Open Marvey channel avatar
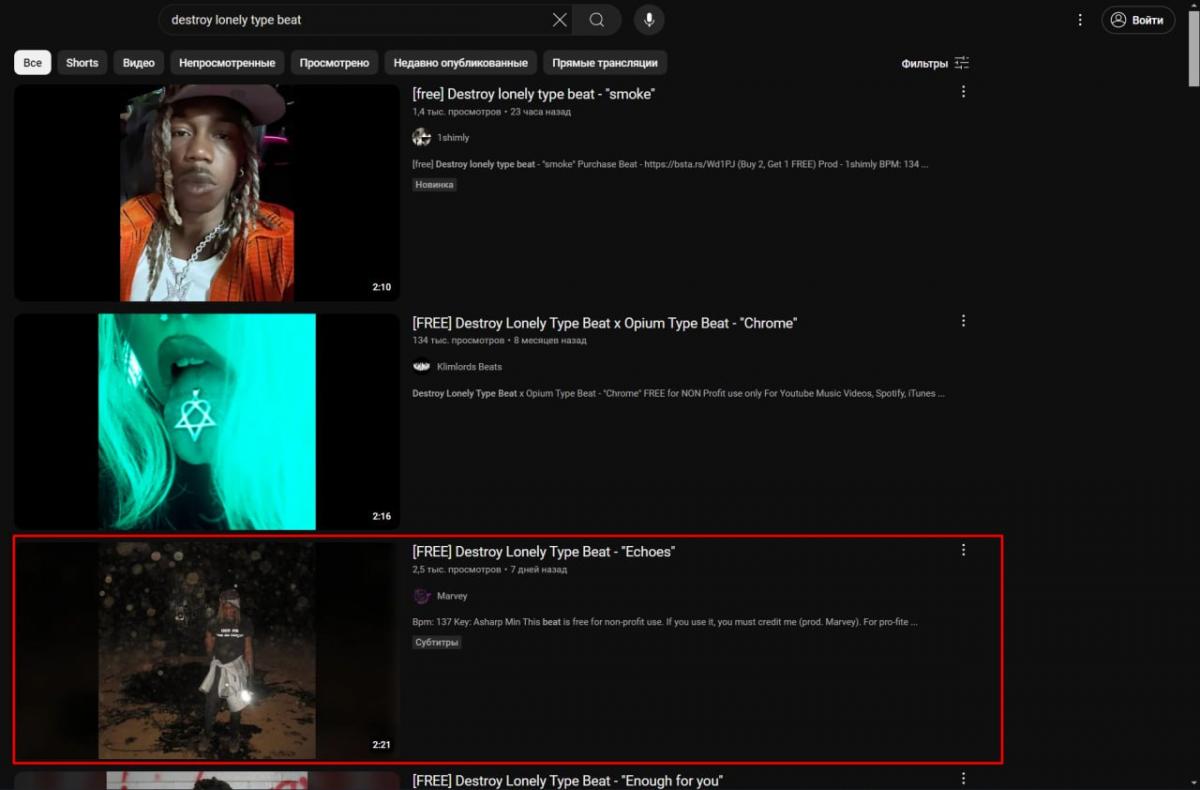This screenshot has height=790, width=1200. (x=421, y=596)
